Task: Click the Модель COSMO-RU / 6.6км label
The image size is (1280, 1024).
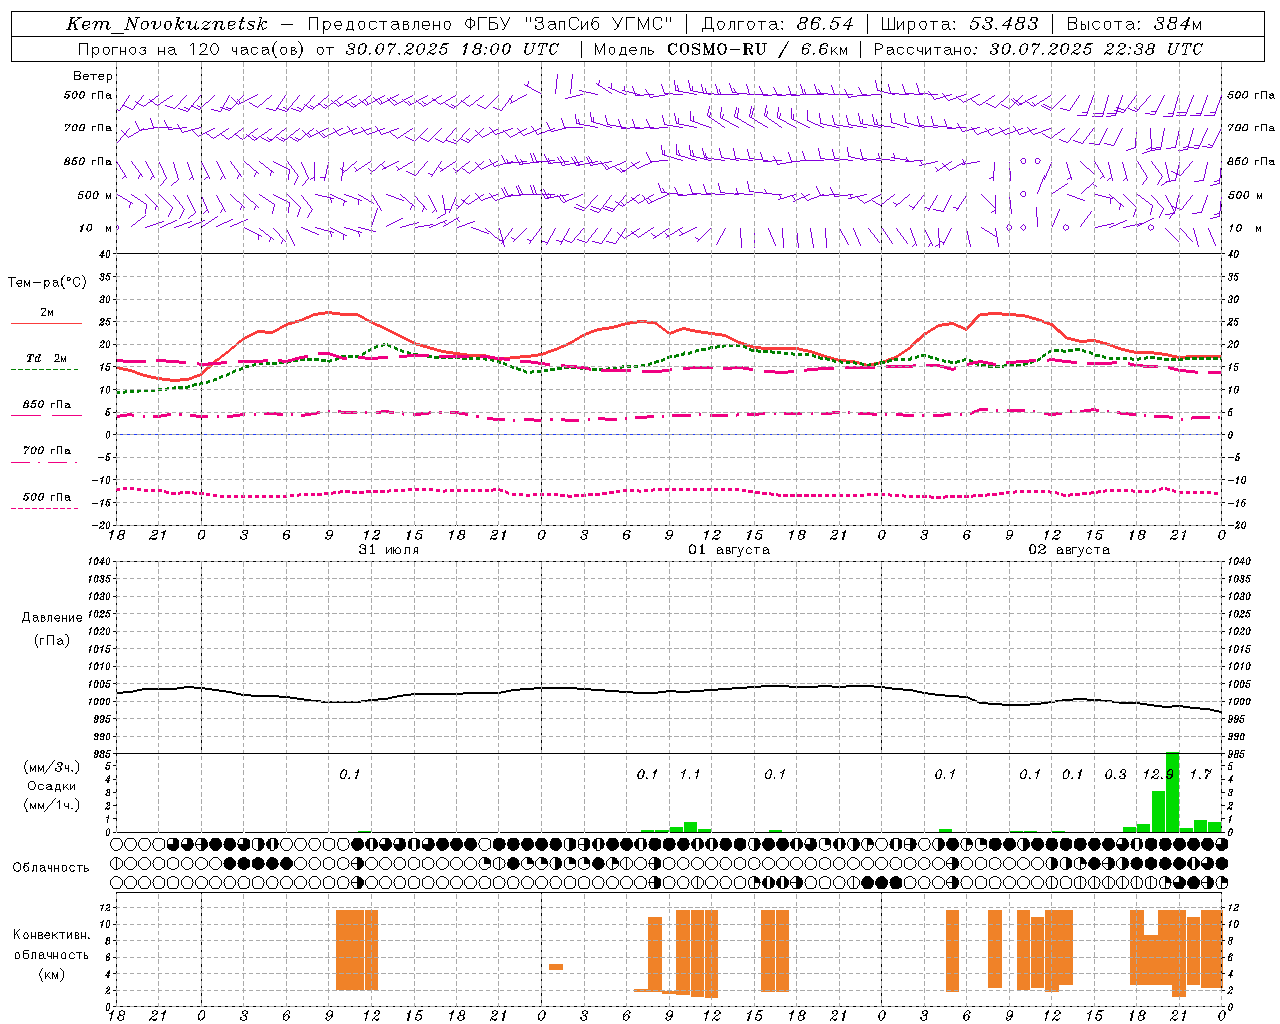Action: (x=721, y=49)
